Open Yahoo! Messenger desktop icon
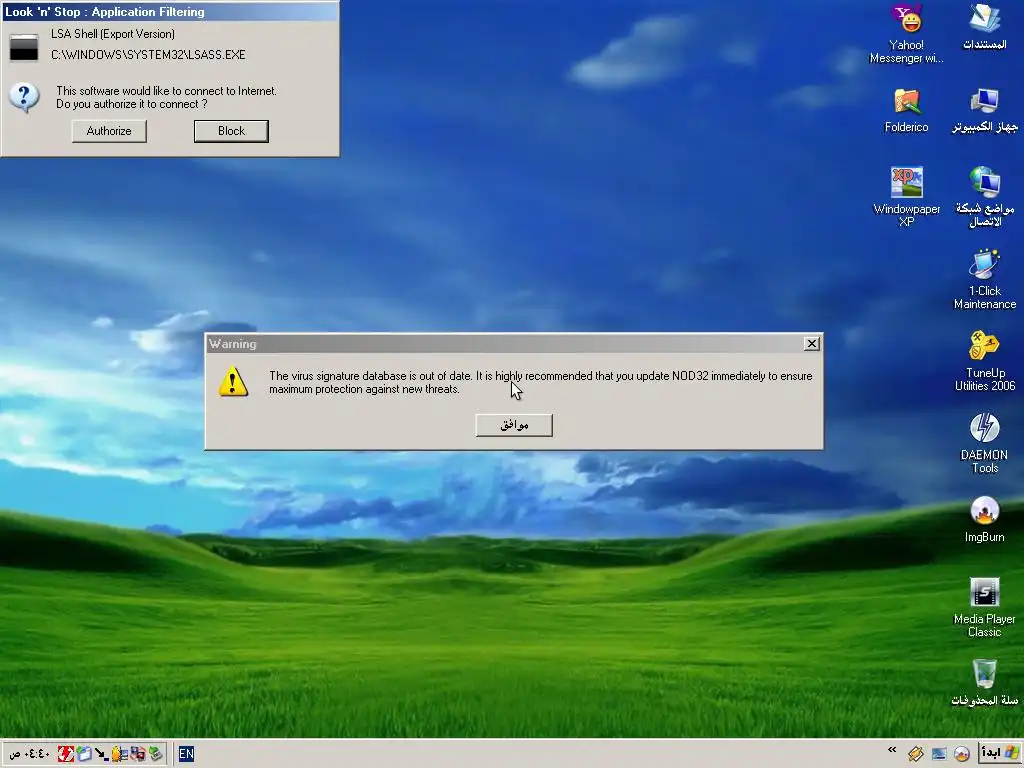The height and width of the screenshot is (768, 1024). click(906, 33)
